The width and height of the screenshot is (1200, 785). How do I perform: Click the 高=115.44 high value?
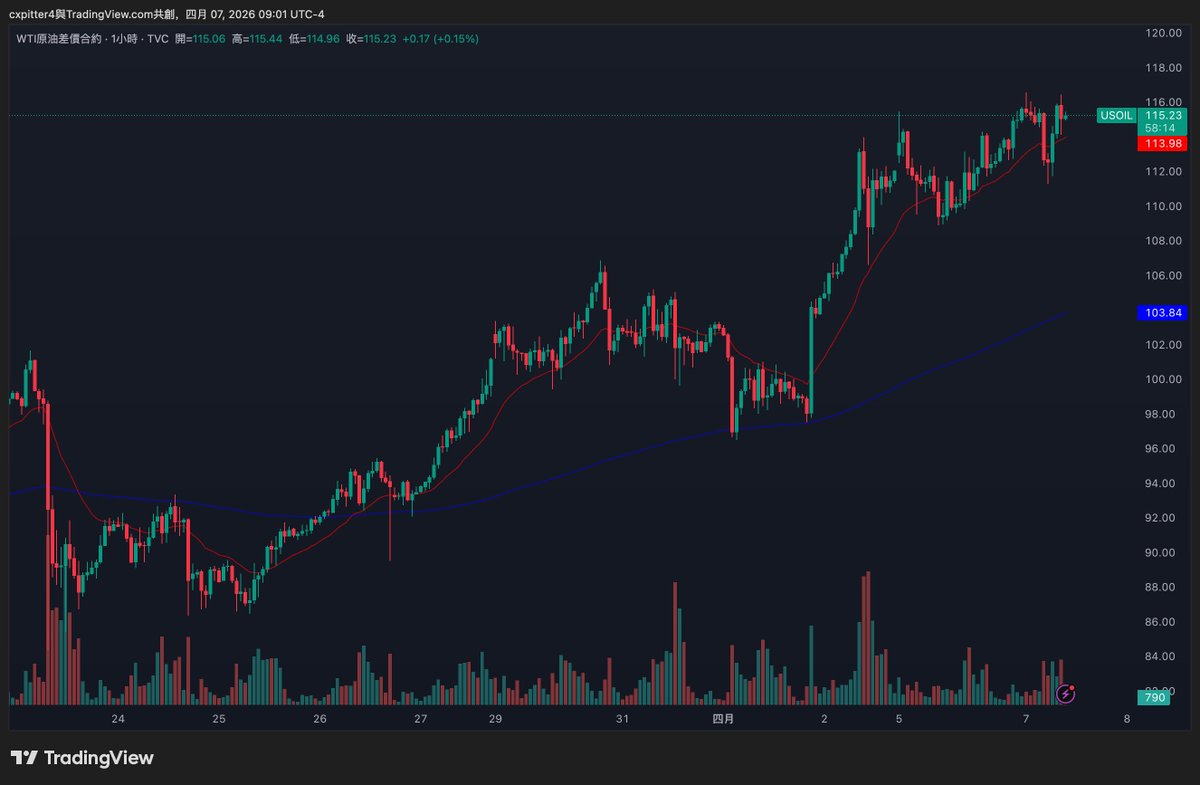coord(257,39)
